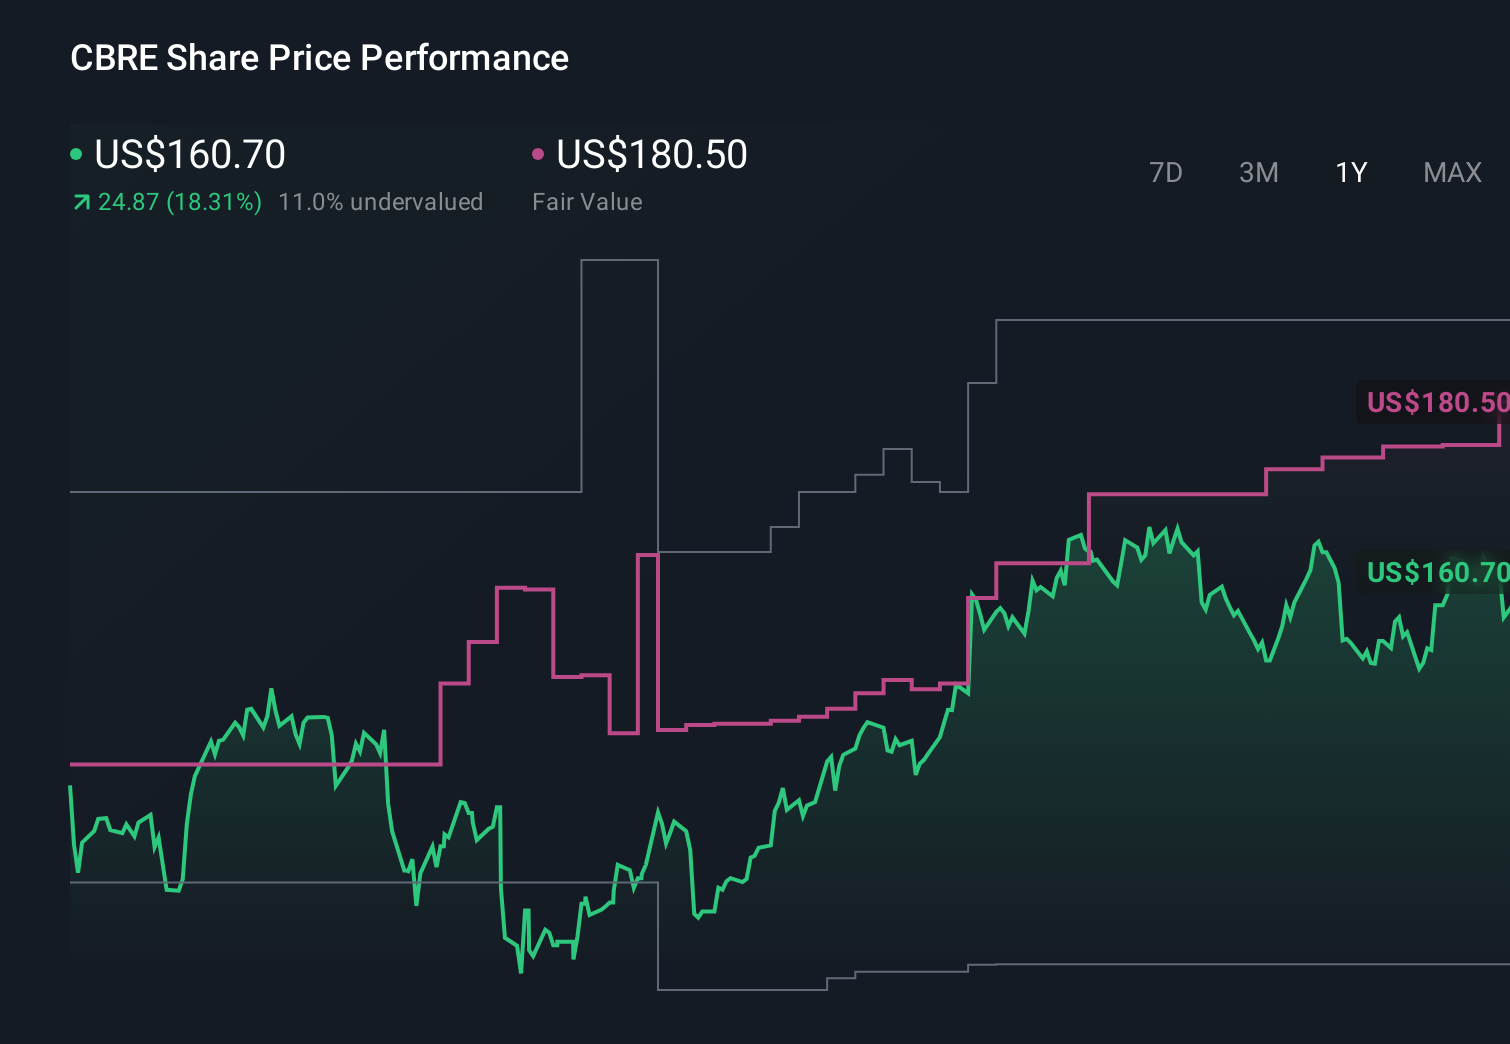This screenshot has width=1510, height=1044.
Task: Expand the 3M time range view
Action: point(1258,172)
